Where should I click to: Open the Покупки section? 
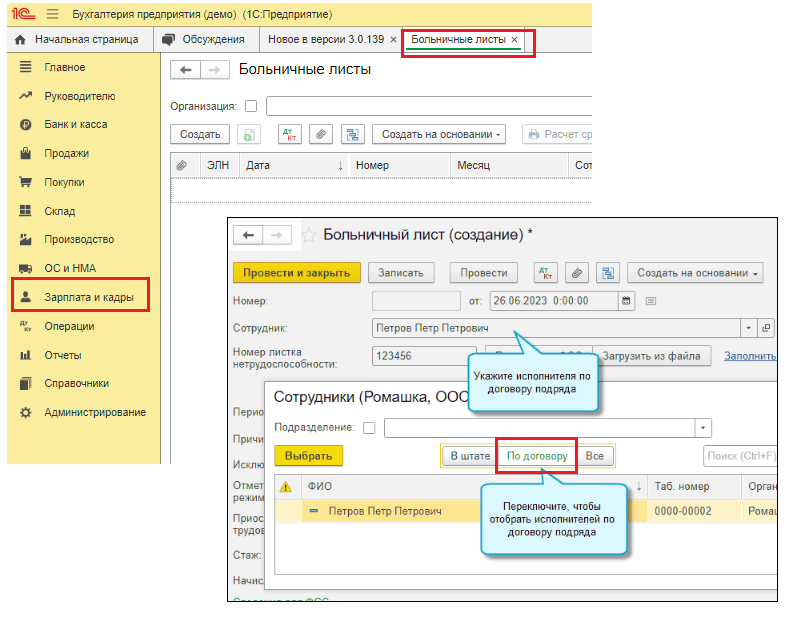point(64,182)
